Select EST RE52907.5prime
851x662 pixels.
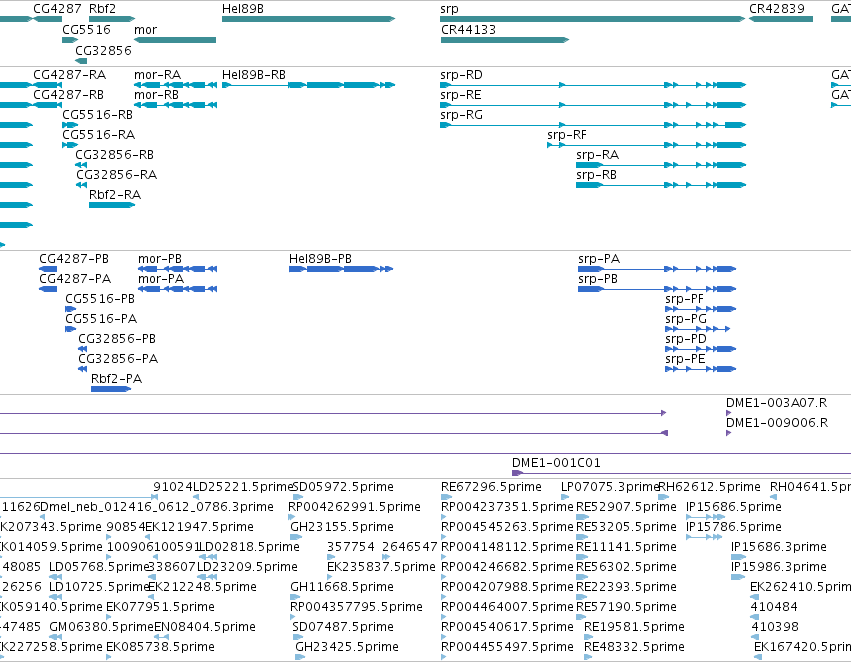pos(626,507)
